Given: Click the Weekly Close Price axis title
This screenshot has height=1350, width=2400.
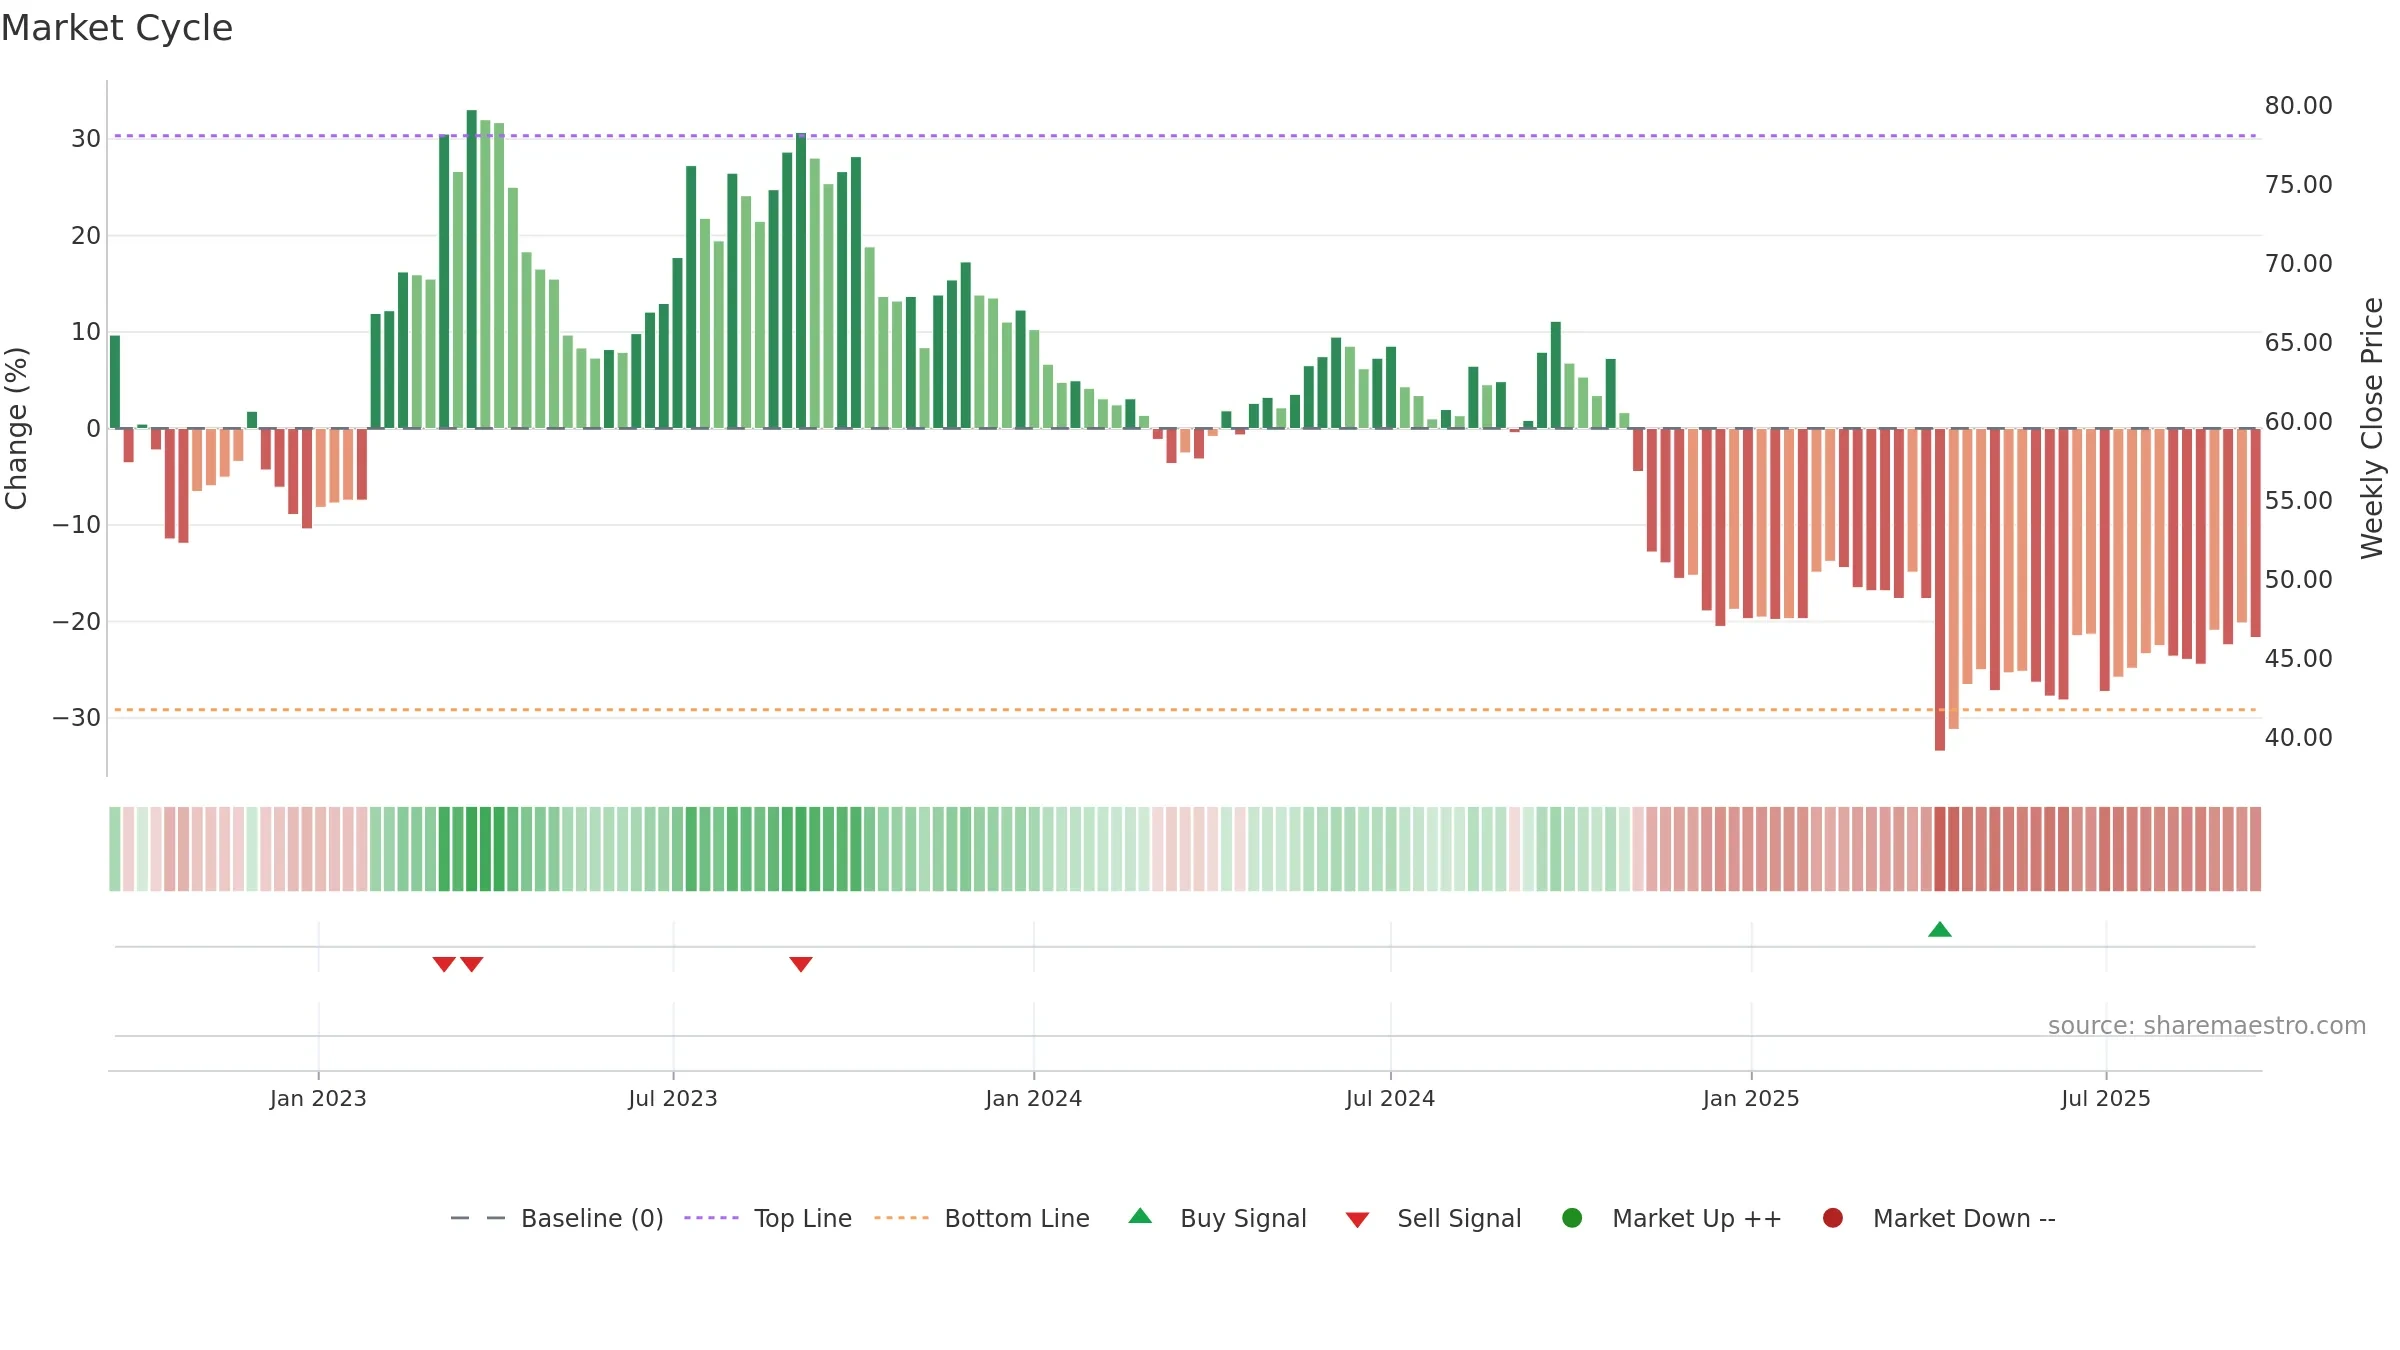Looking at the screenshot, I should point(2372,428).
